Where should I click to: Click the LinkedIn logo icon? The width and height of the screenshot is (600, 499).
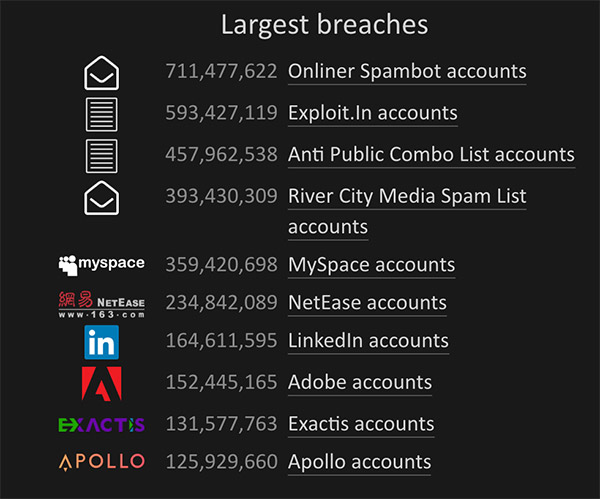[x=102, y=342]
